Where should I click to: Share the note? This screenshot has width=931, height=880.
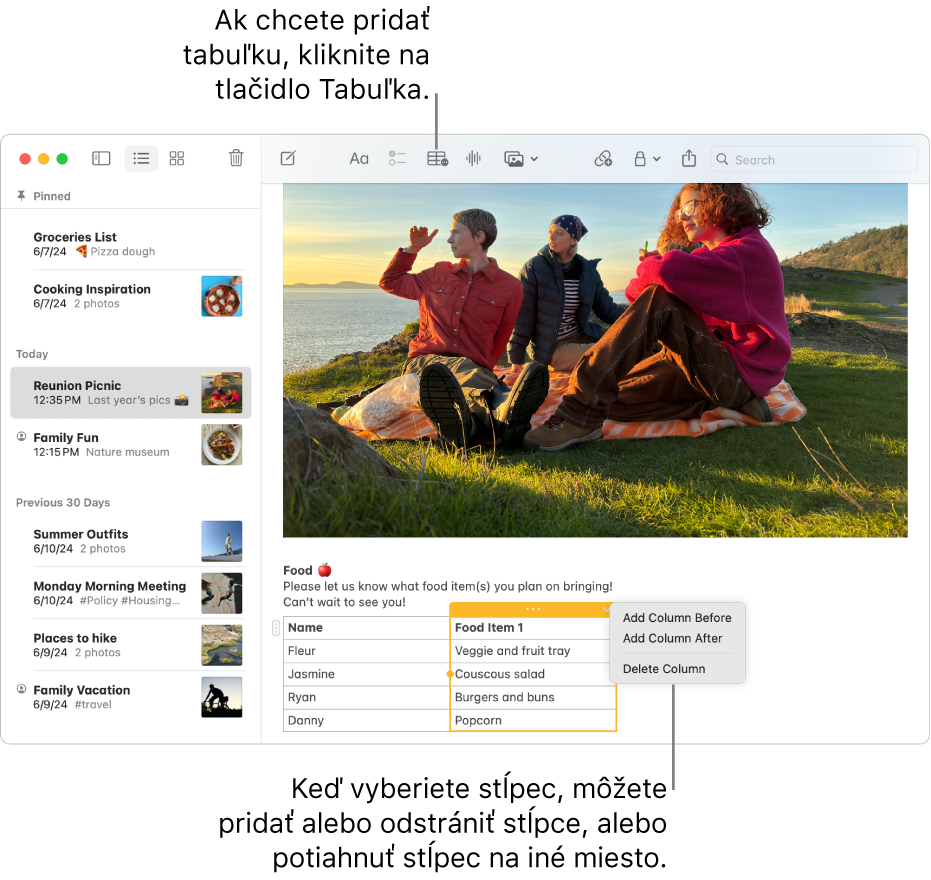tap(689, 158)
